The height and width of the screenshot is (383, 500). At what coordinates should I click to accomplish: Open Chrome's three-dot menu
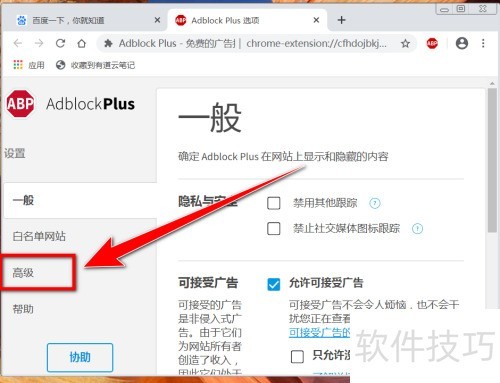click(483, 43)
